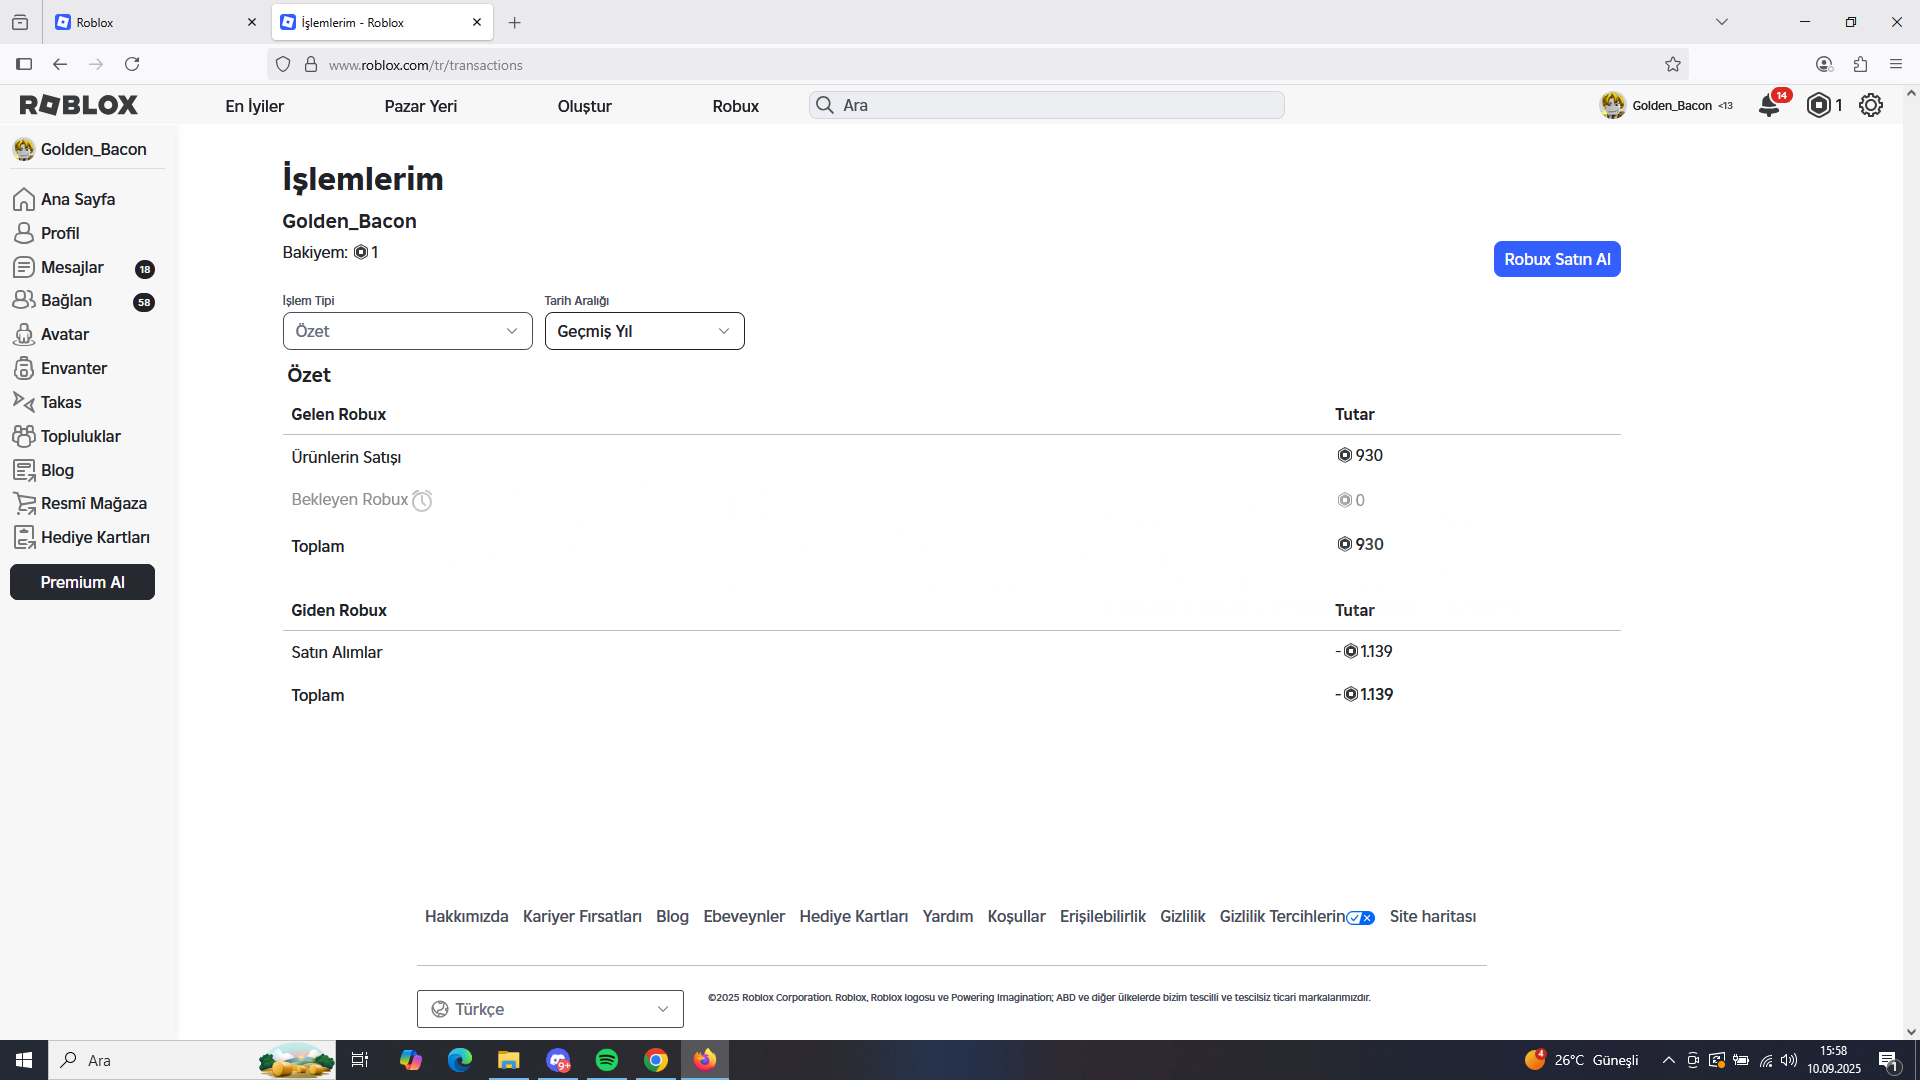Open the Erişilebilirlik footer link
The width and height of the screenshot is (1920, 1080).
(x=1103, y=916)
